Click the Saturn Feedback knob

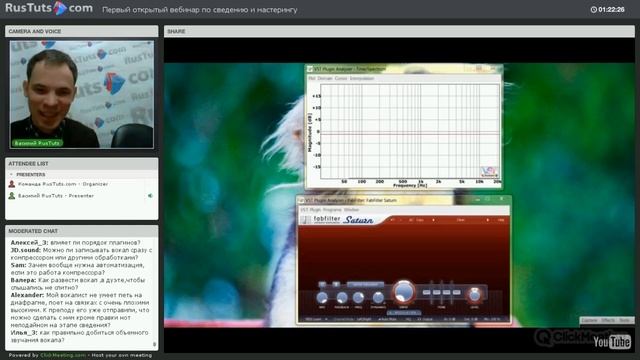342,298
